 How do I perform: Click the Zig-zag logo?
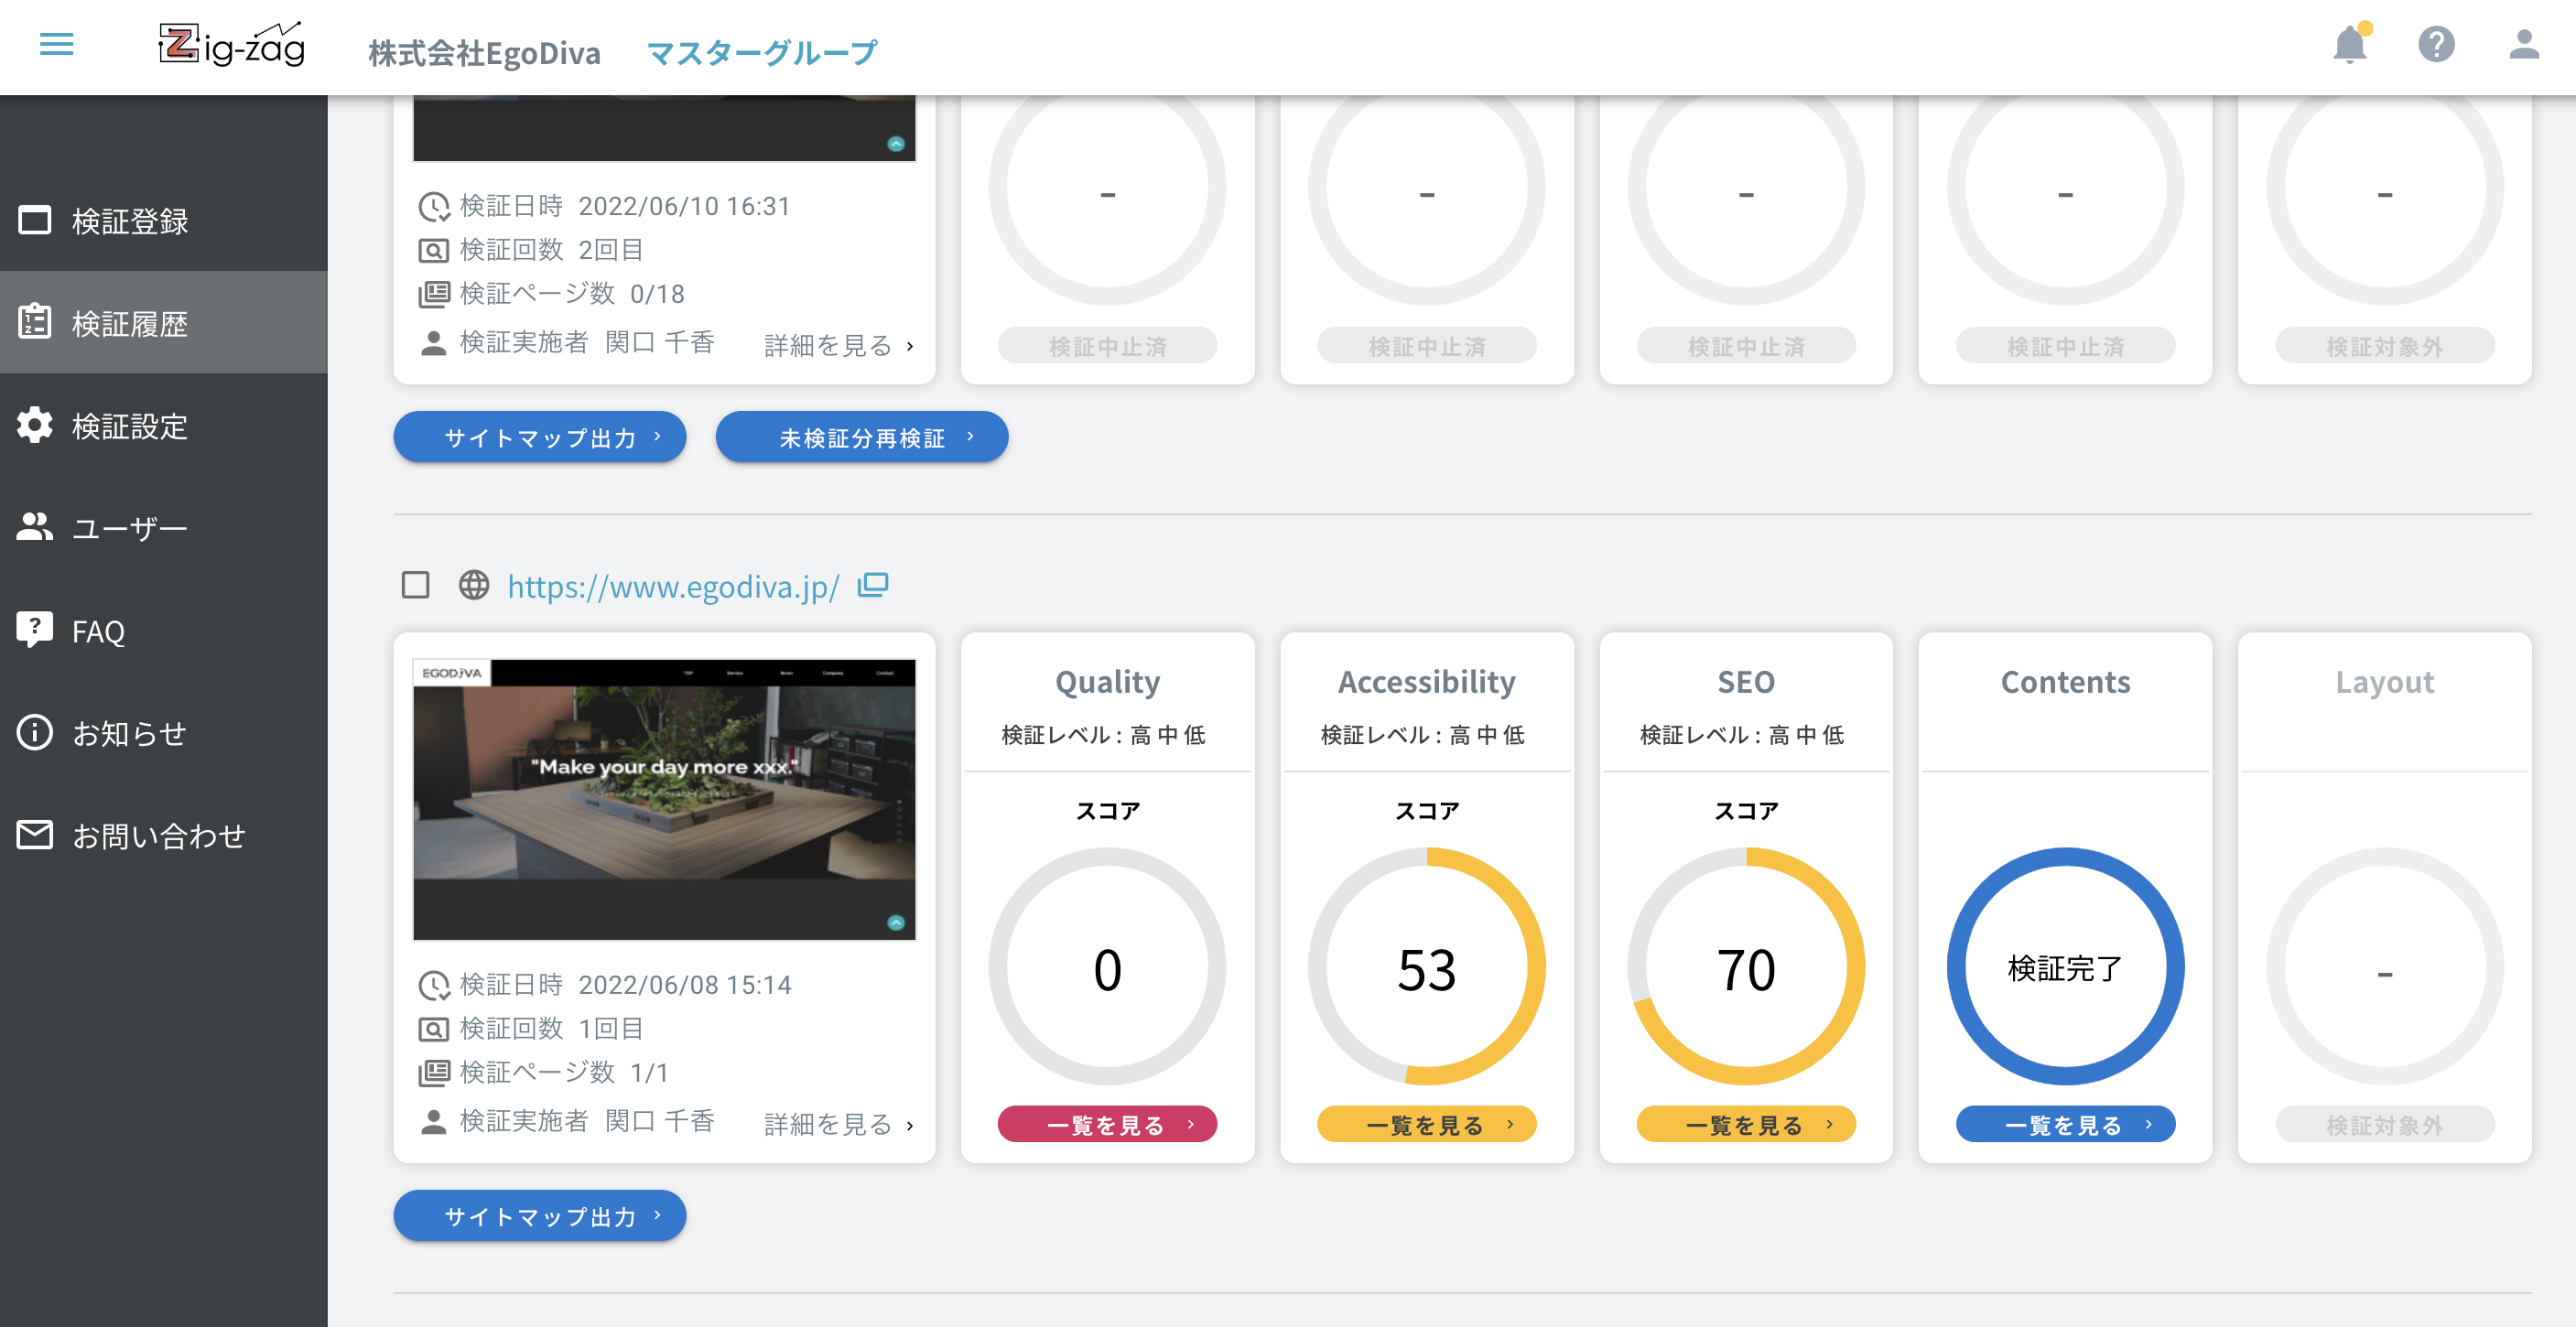pos(232,45)
